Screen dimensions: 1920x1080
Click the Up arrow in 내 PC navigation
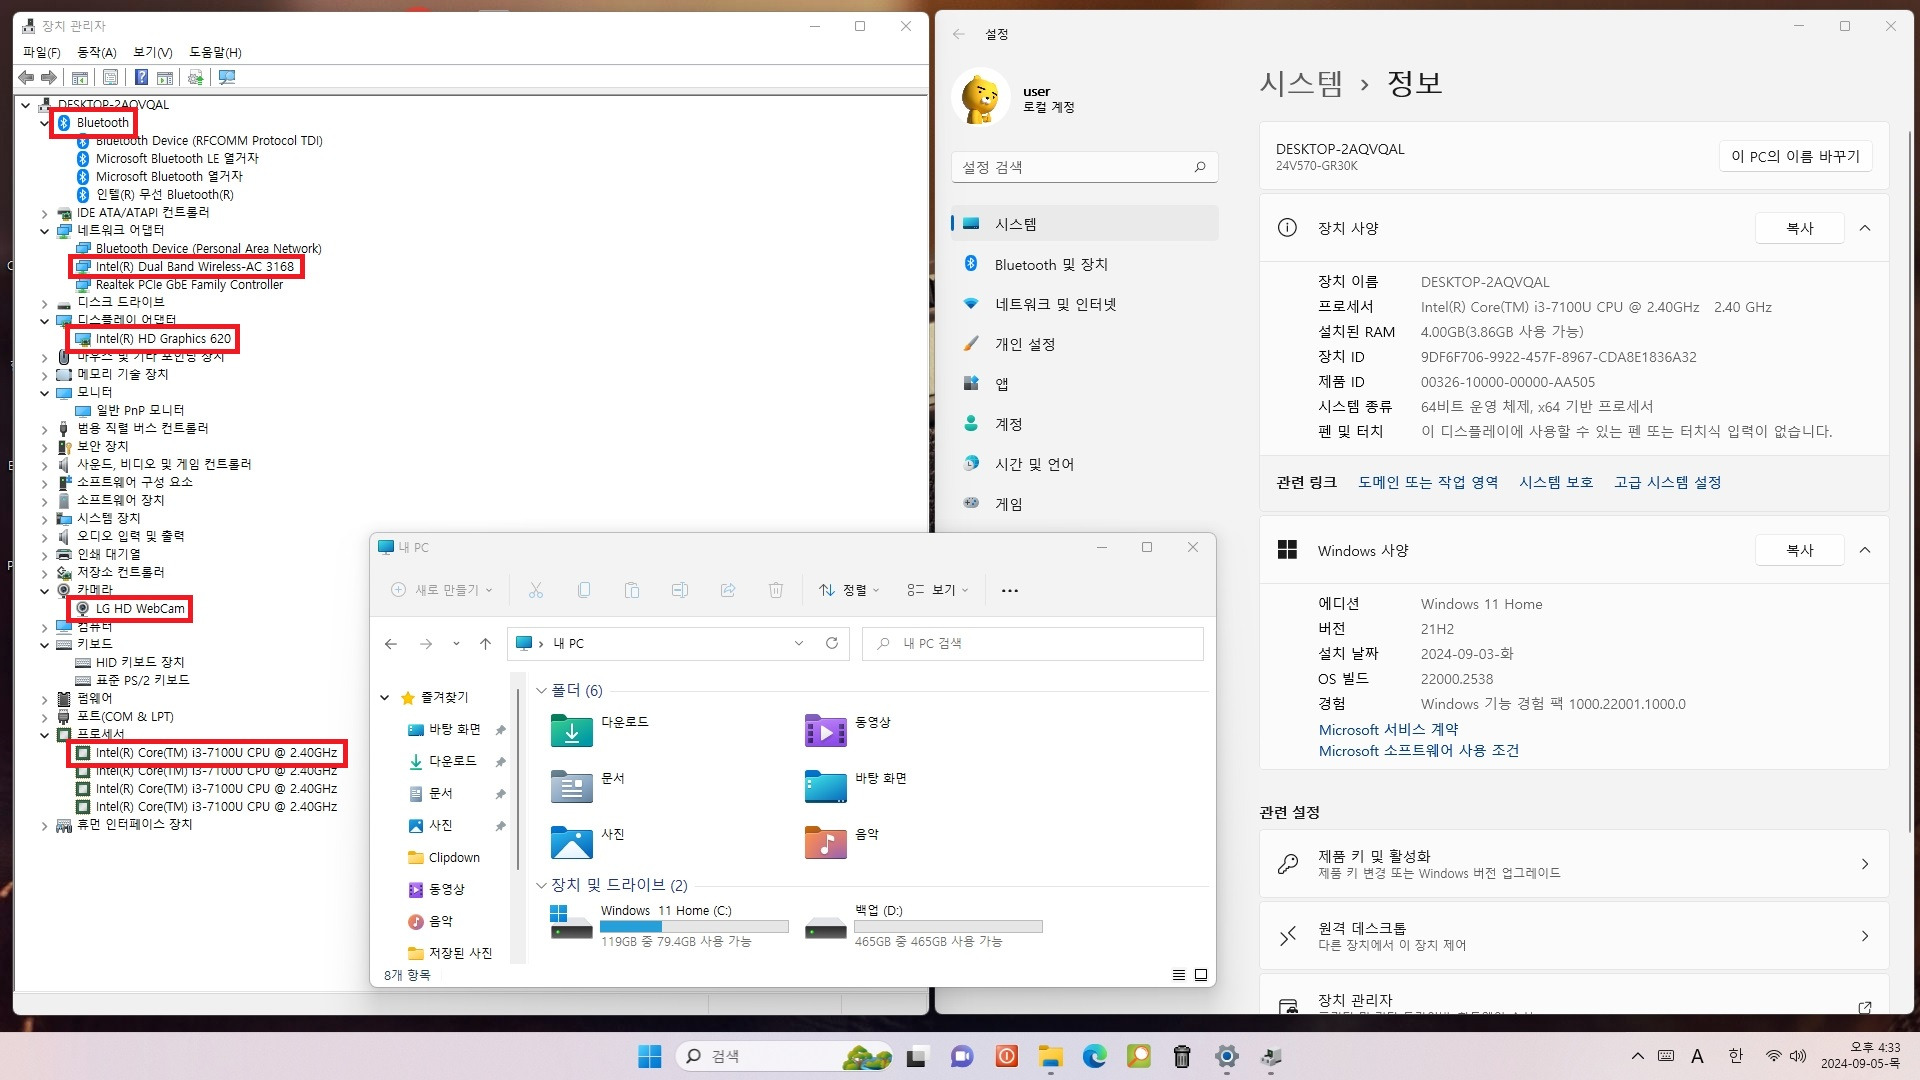tap(486, 643)
